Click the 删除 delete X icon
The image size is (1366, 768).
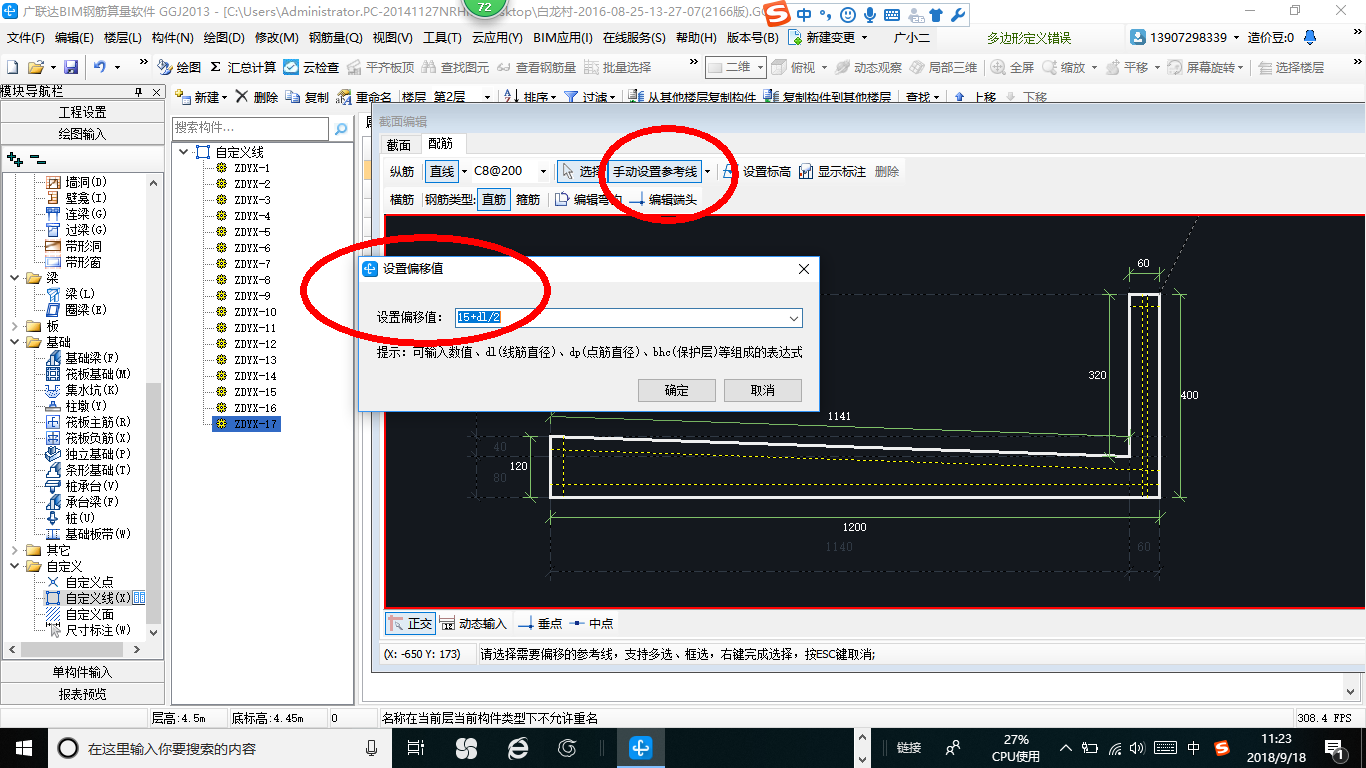(x=241, y=97)
